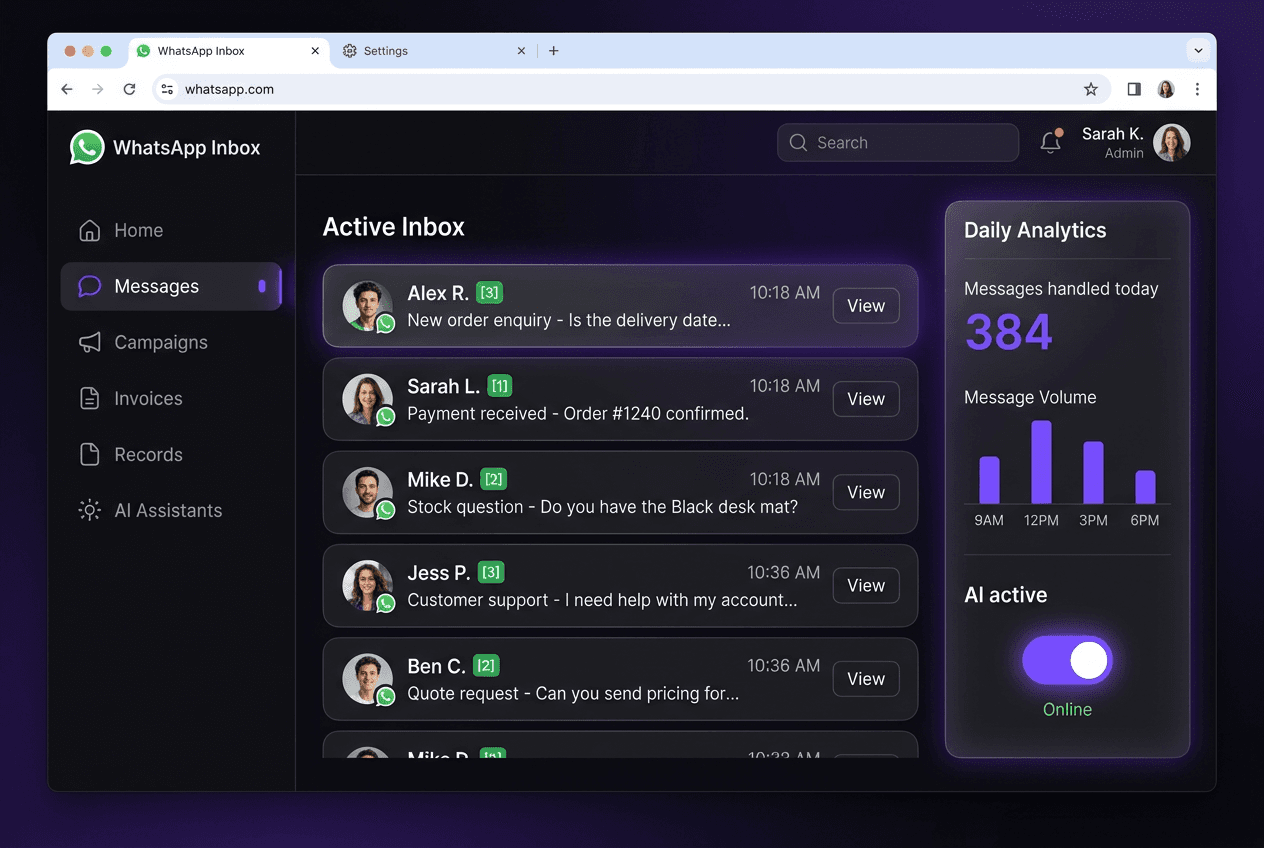Image resolution: width=1264 pixels, height=848 pixels.
Task: Click the Records file icon
Action: (x=90, y=454)
